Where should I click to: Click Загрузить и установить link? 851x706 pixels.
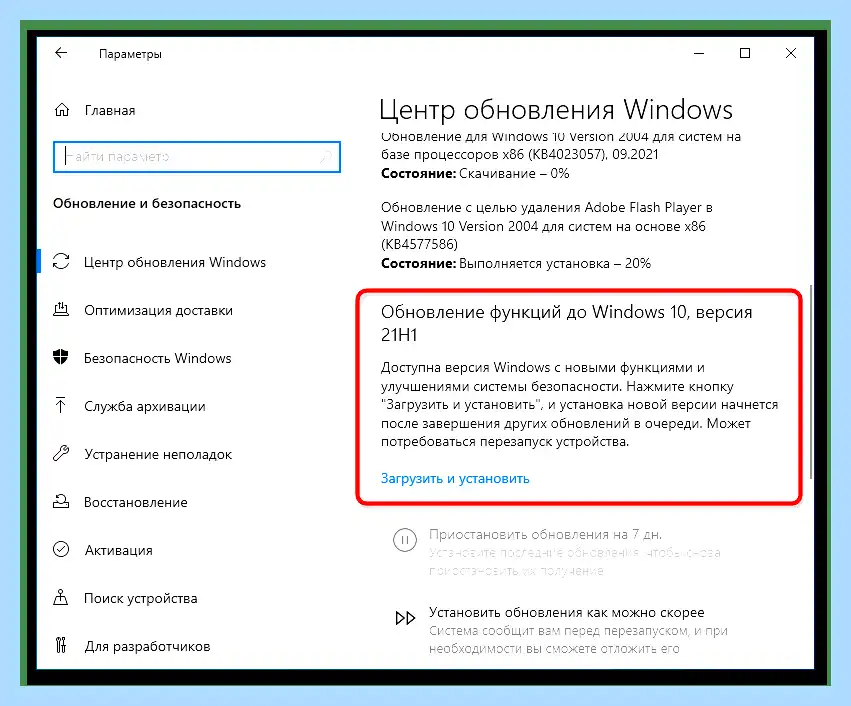(455, 479)
